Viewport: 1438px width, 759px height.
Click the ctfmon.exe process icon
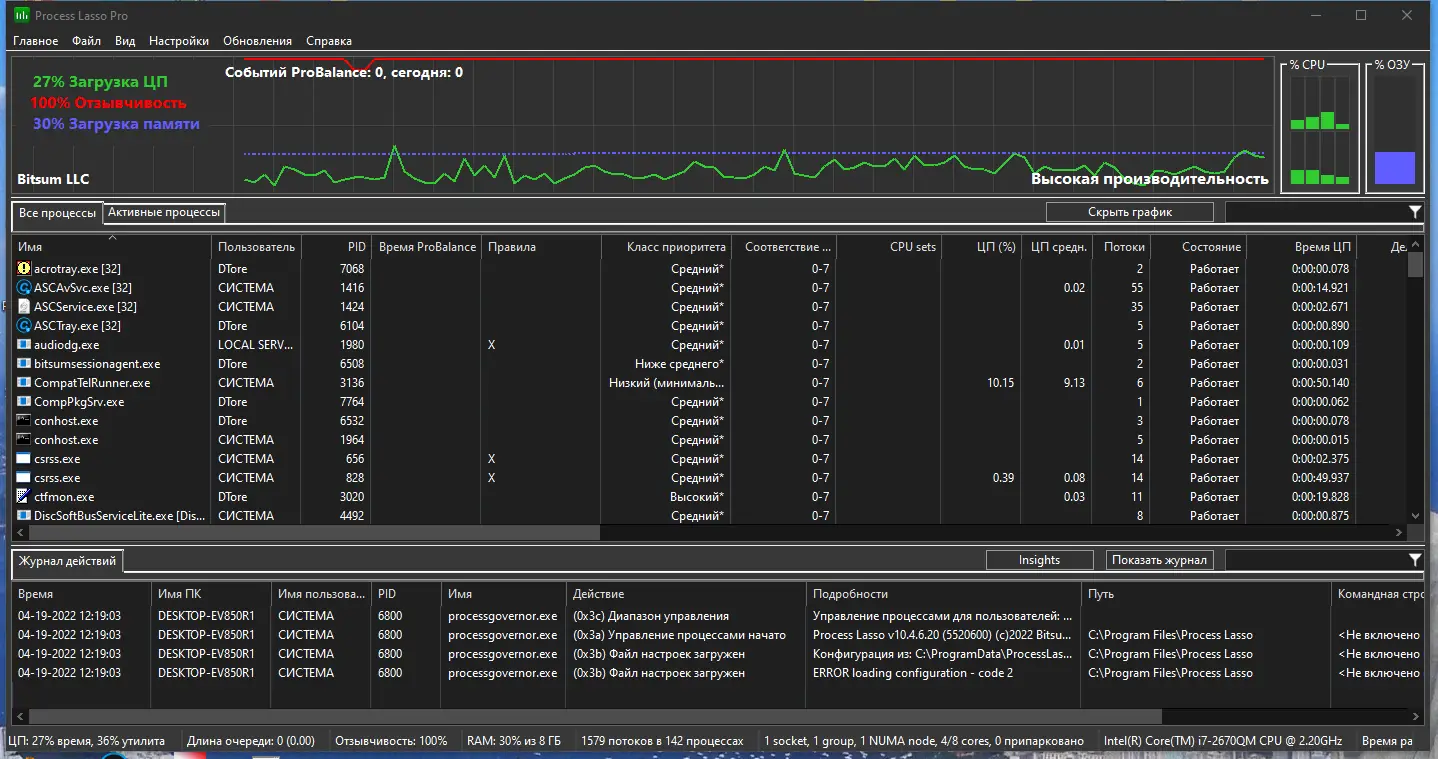pos(24,497)
